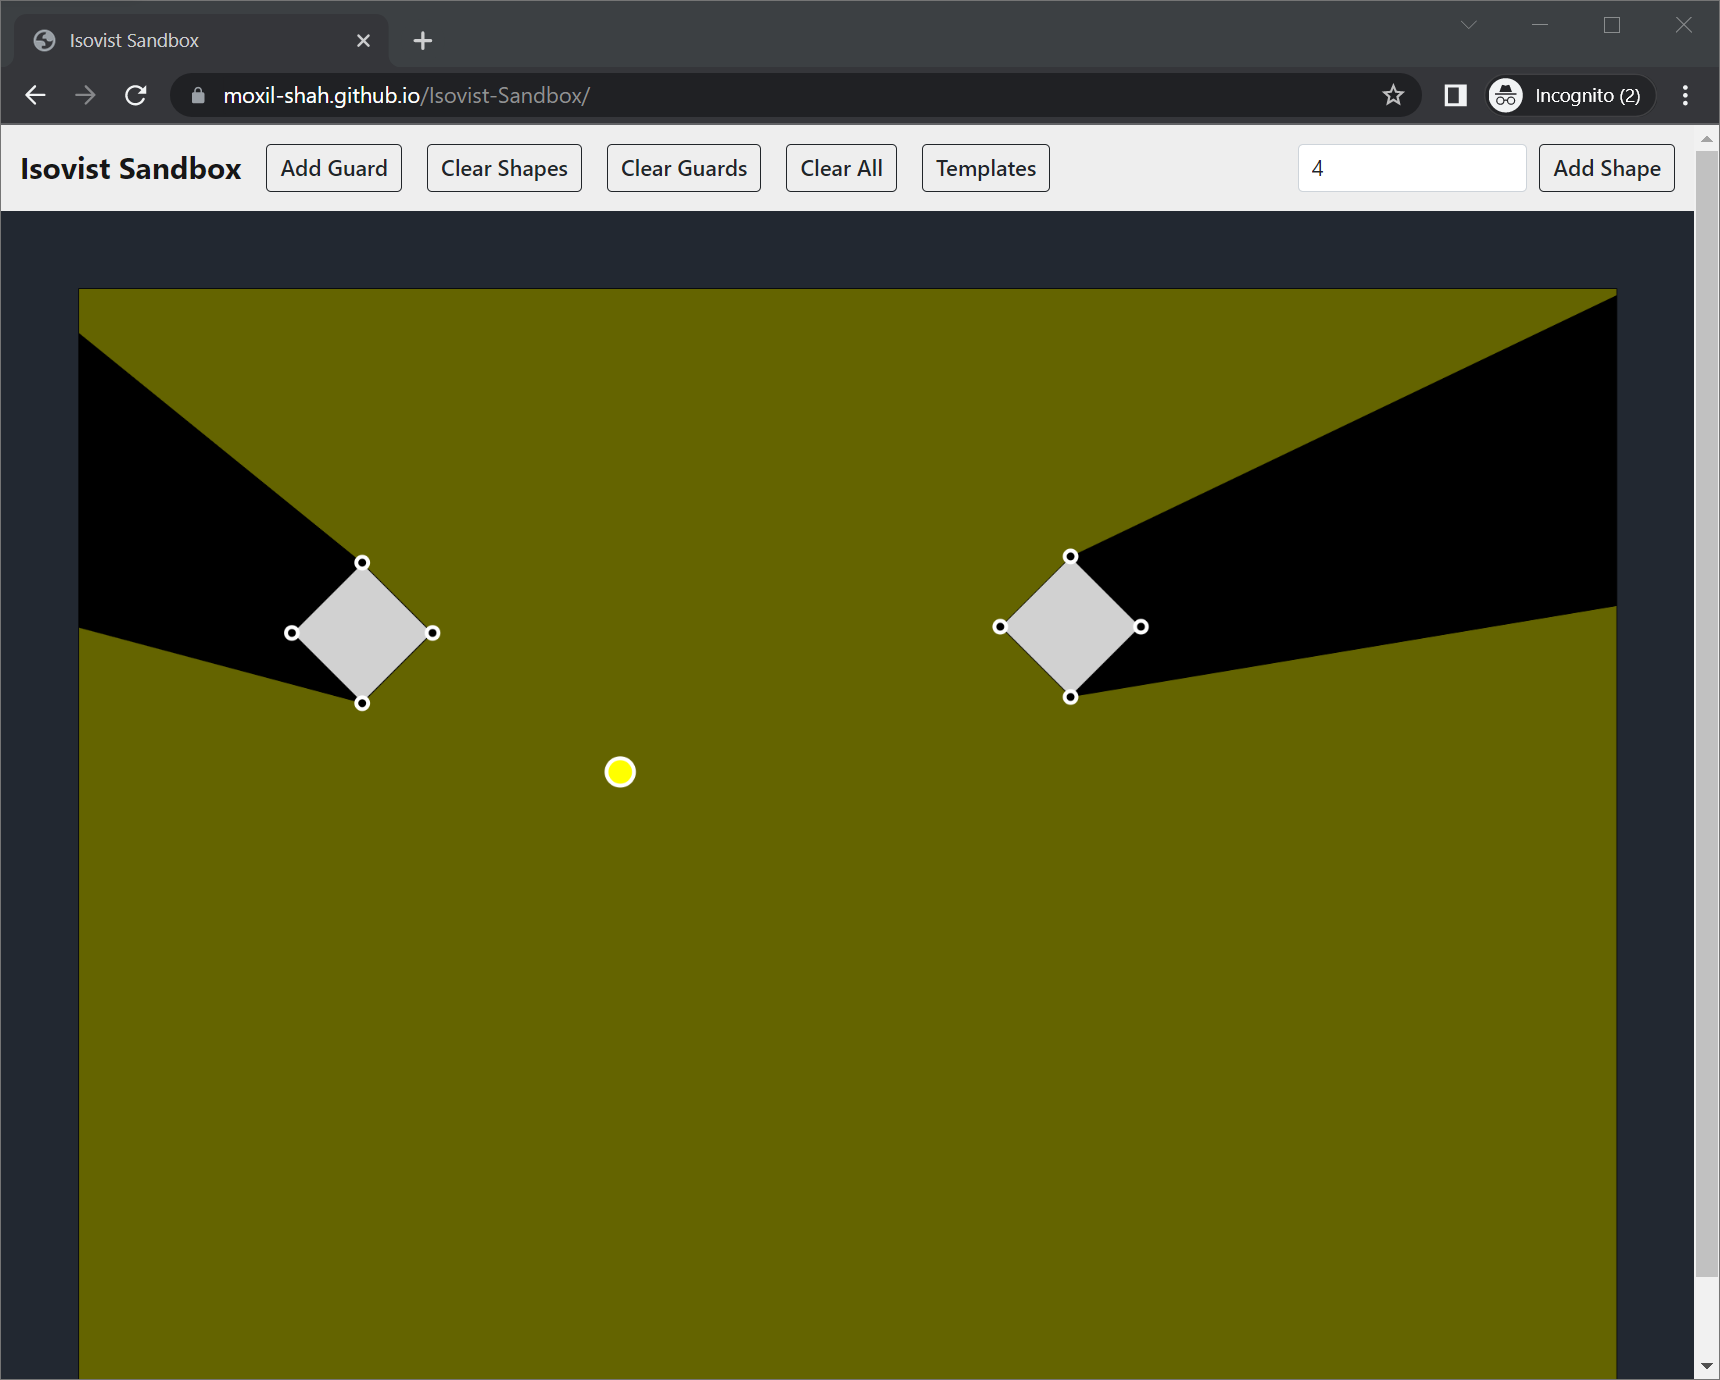Grab the right vertex of left diamond

(433, 633)
